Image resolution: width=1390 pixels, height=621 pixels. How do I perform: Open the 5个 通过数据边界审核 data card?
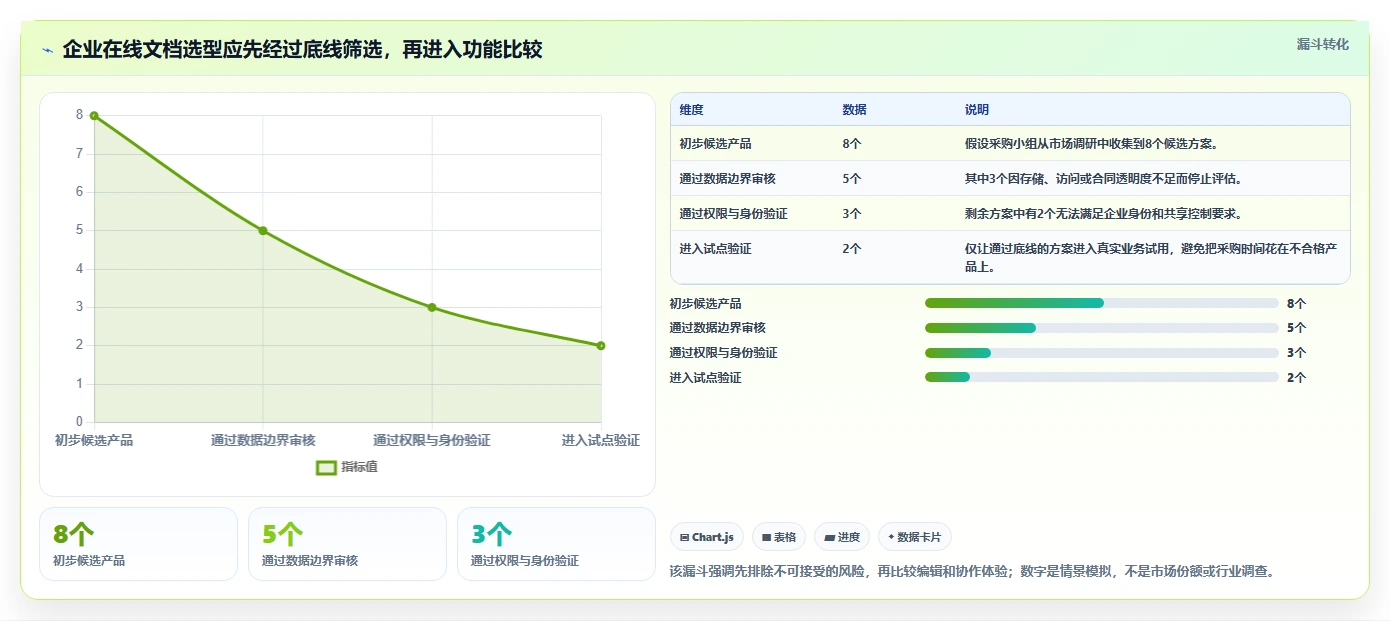pyautogui.click(x=347, y=544)
